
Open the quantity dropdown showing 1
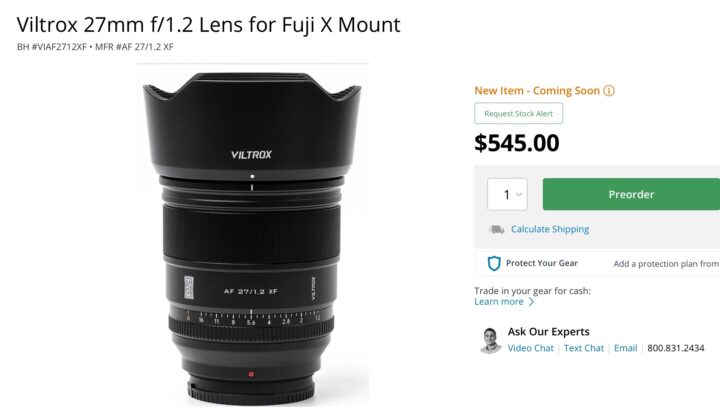point(507,194)
